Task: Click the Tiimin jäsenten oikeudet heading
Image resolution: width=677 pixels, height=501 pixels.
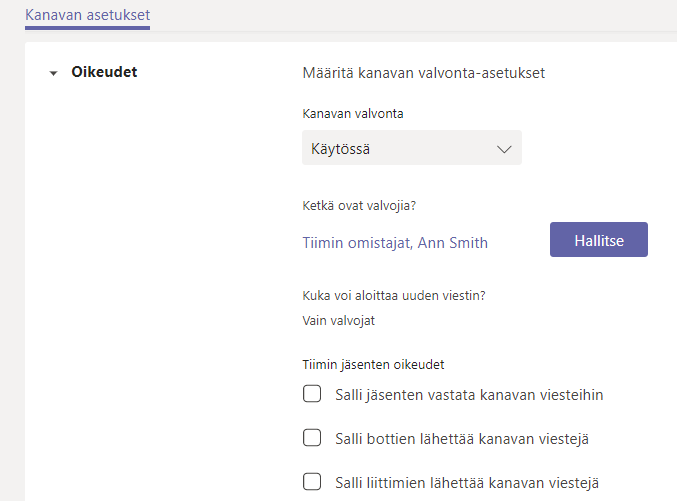Action: 373,365
